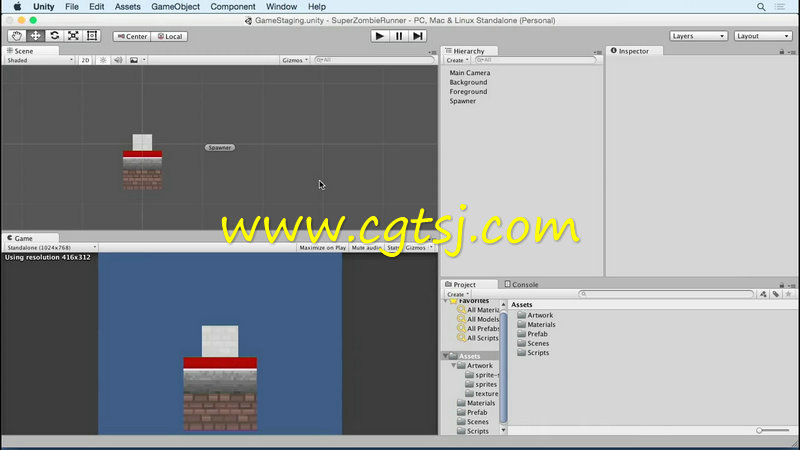Open Prefab folder in Assets list

(x=533, y=334)
